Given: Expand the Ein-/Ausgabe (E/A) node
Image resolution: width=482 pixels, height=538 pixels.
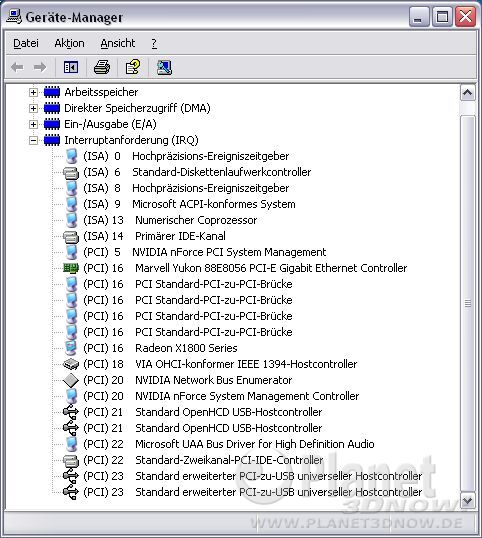Looking at the screenshot, I should click(x=33, y=124).
